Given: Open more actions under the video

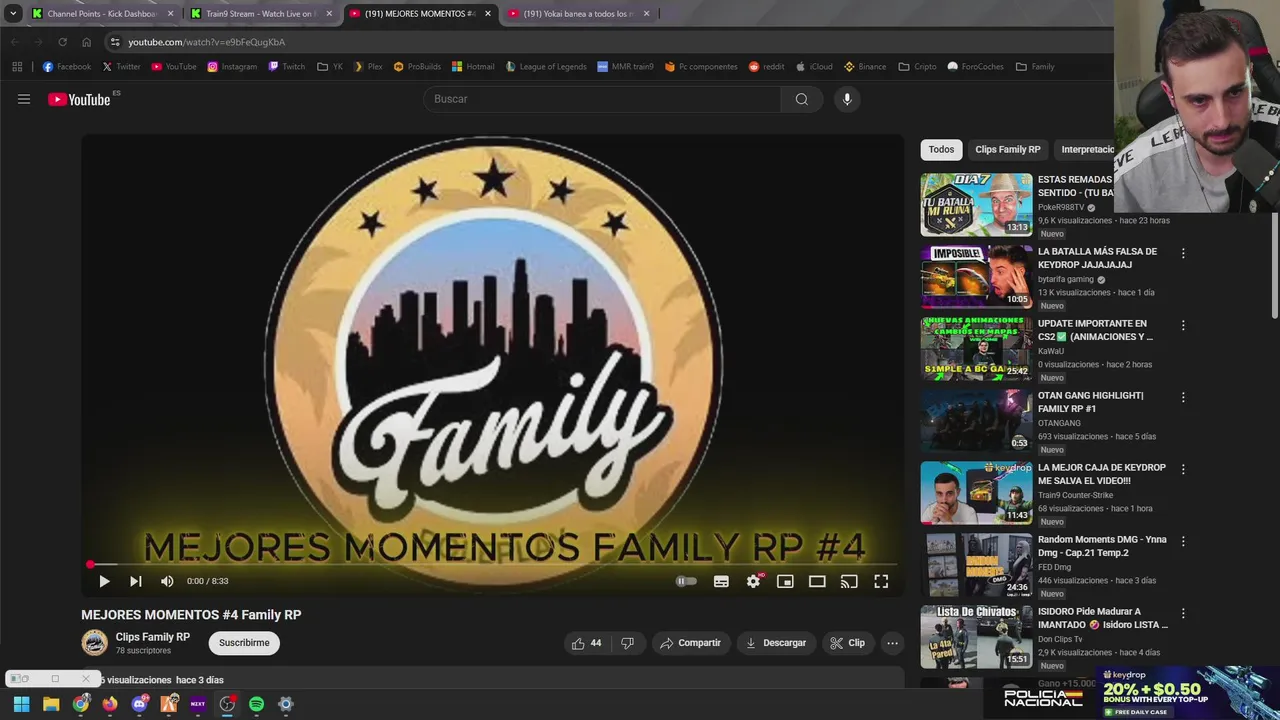Looking at the screenshot, I should [893, 643].
